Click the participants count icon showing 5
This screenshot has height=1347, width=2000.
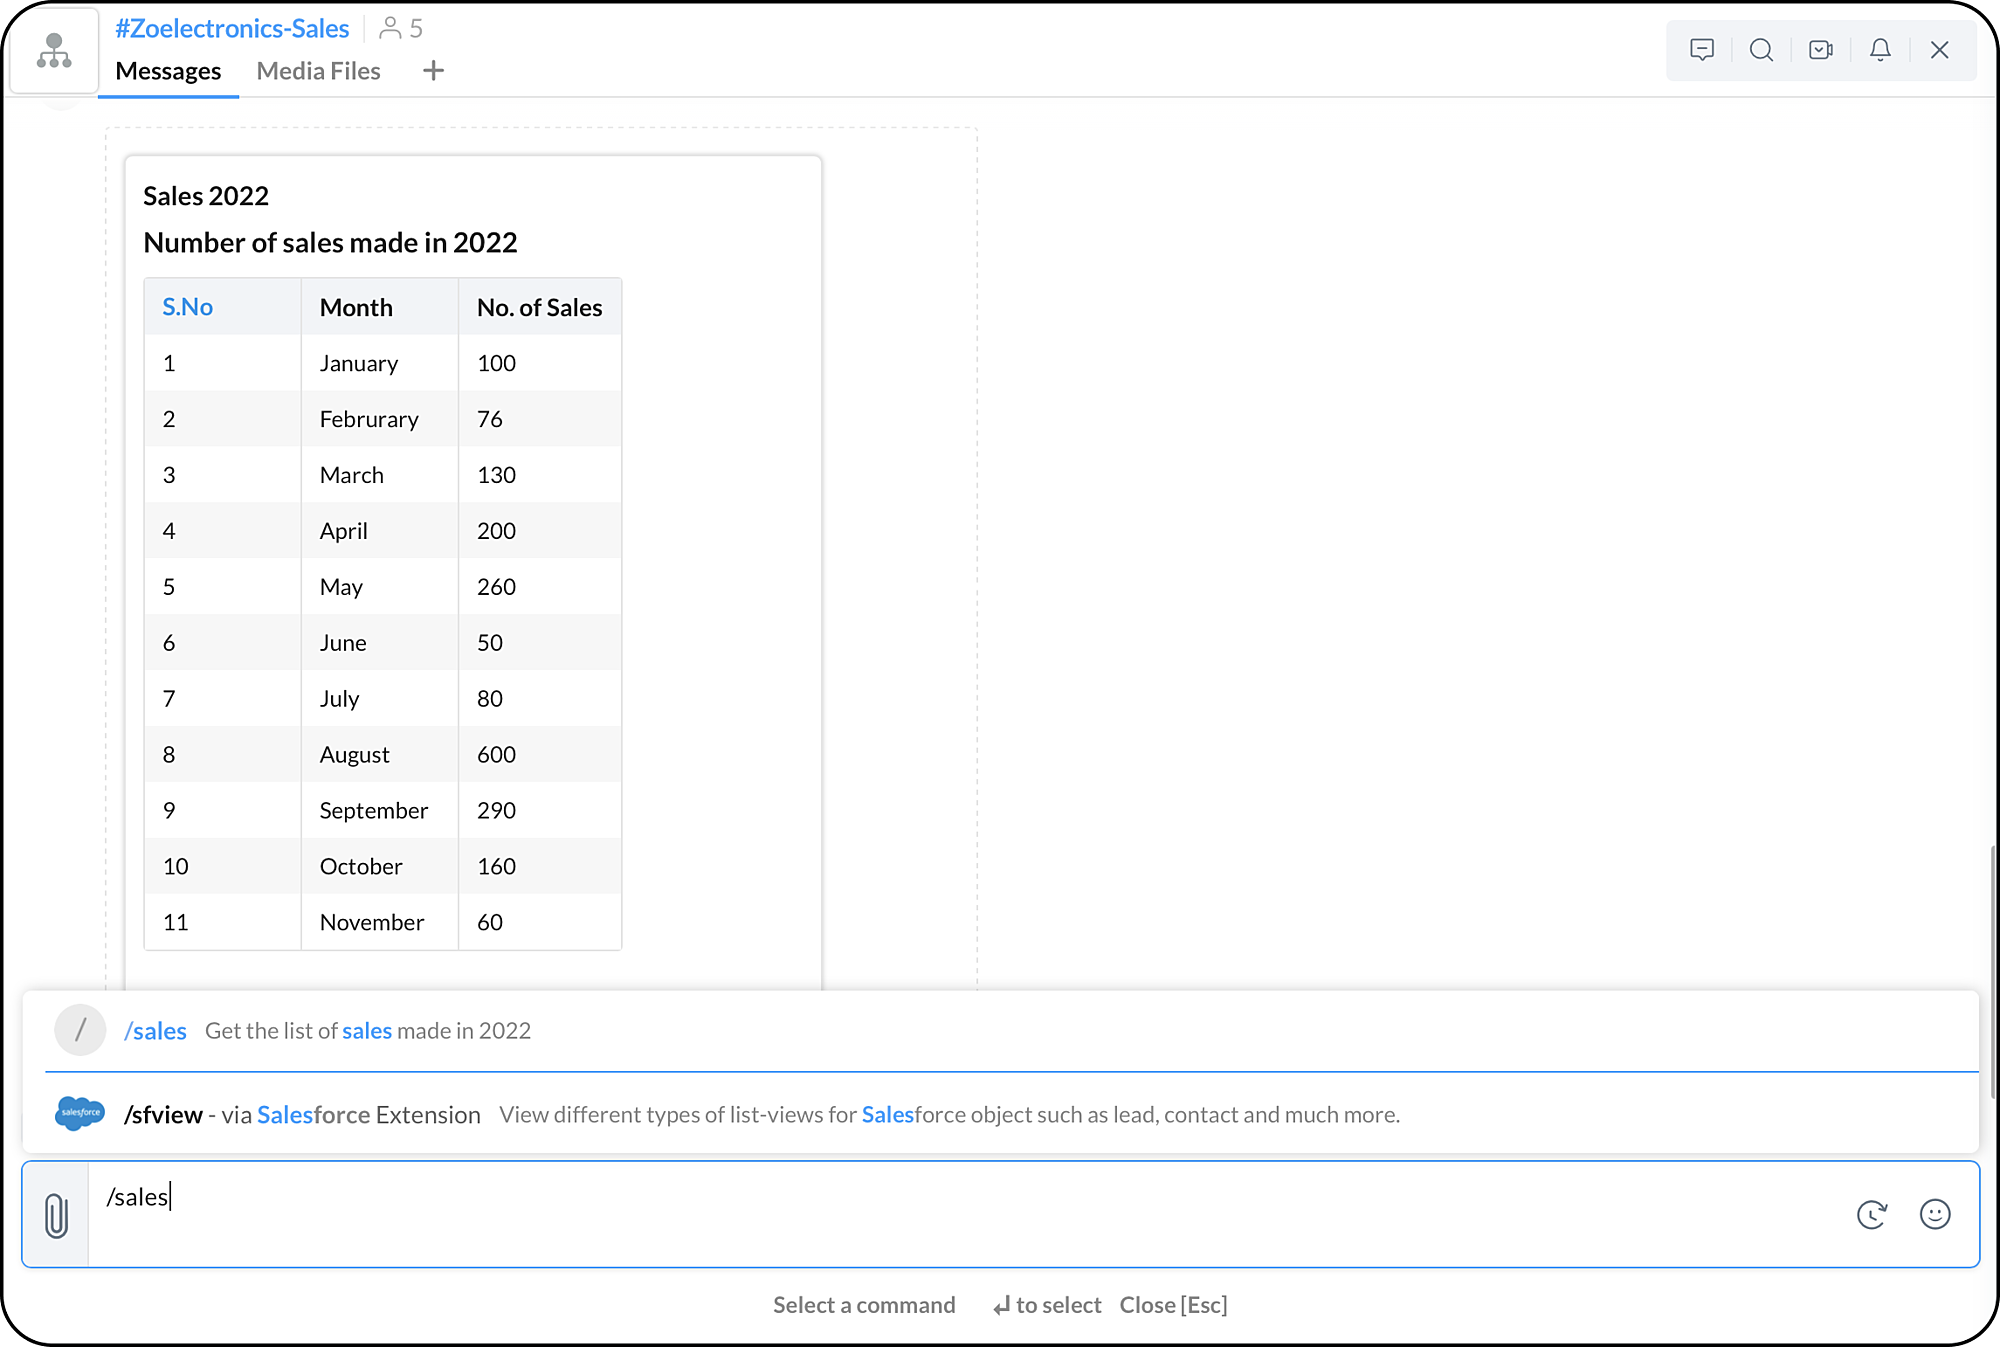click(401, 28)
